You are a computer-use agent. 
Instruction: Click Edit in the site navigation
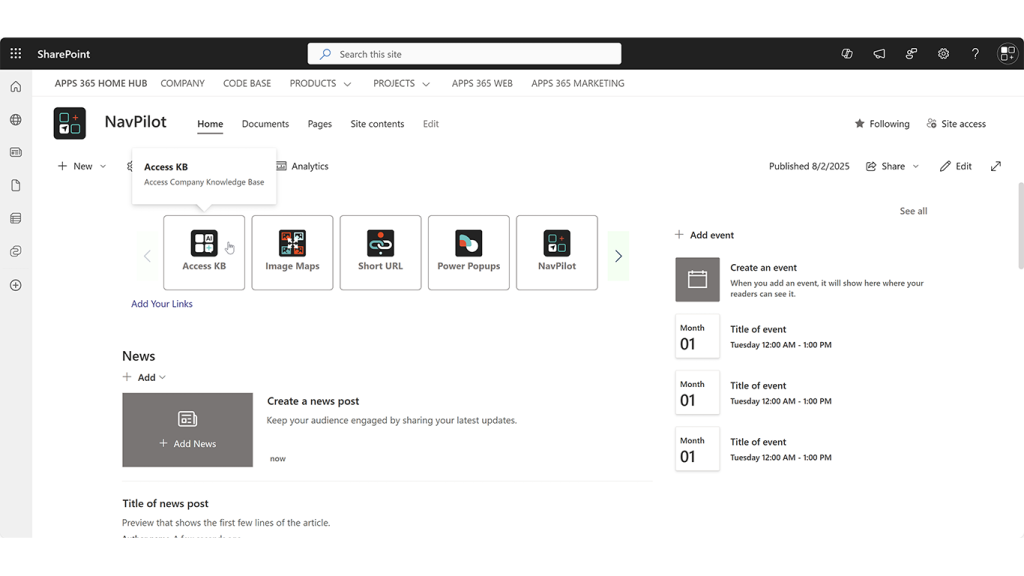click(430, 124)
